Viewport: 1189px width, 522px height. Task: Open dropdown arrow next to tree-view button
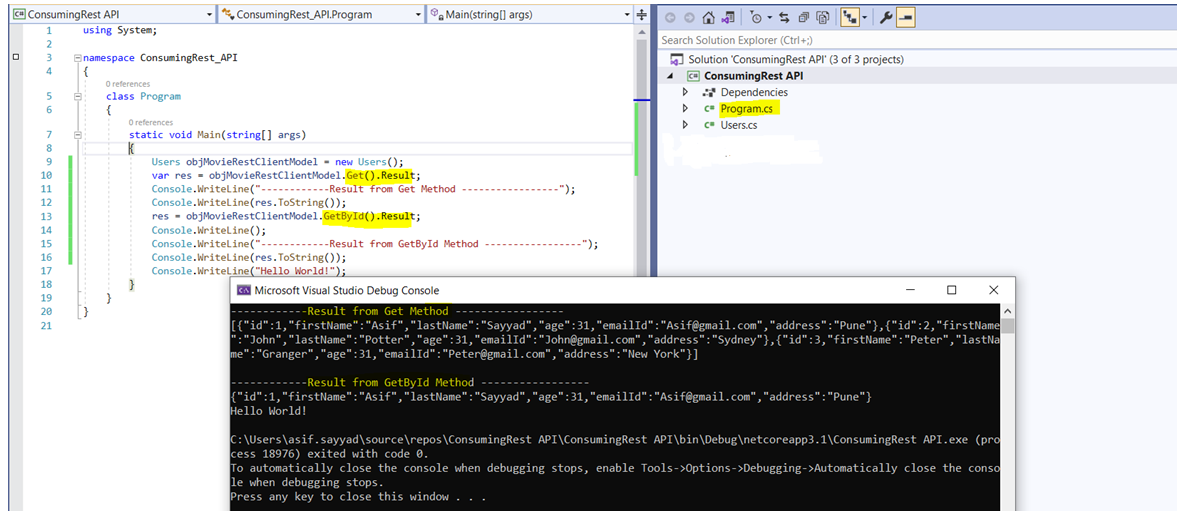click(865, 17)
